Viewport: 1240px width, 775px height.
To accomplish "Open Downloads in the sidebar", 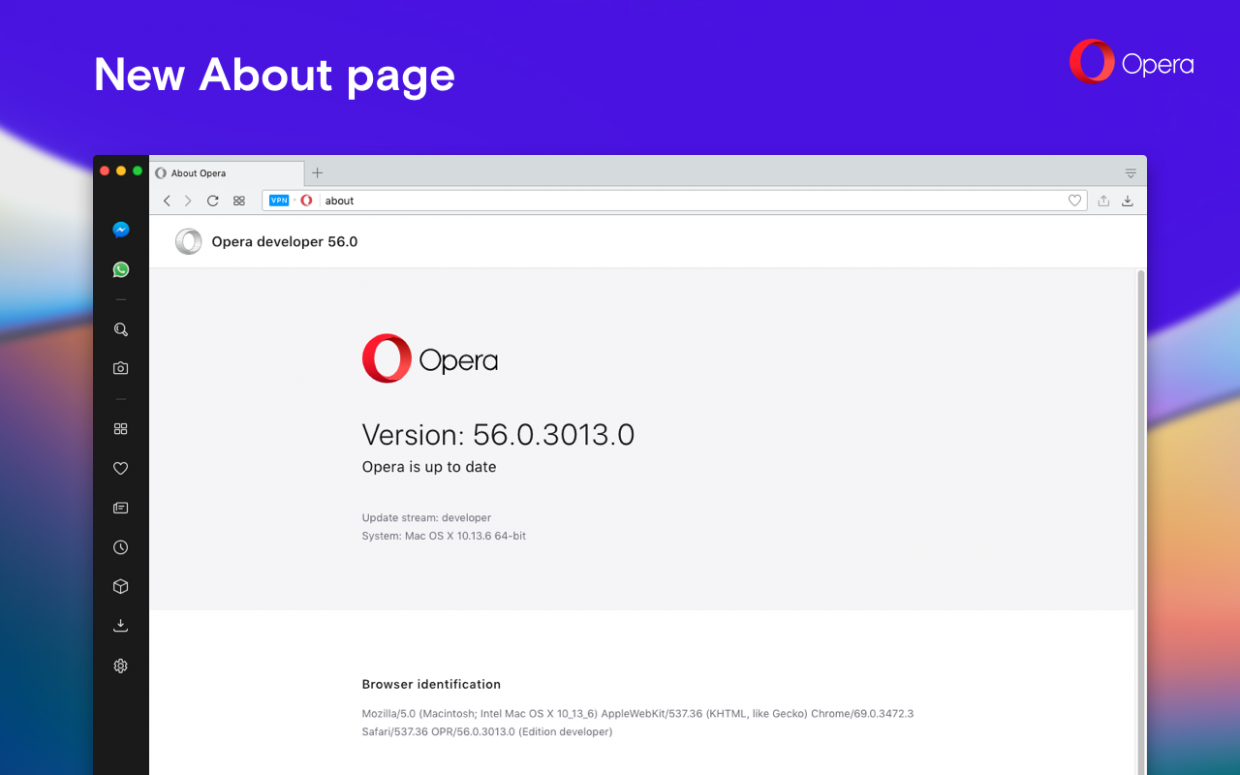I will (x=121, y=626).
